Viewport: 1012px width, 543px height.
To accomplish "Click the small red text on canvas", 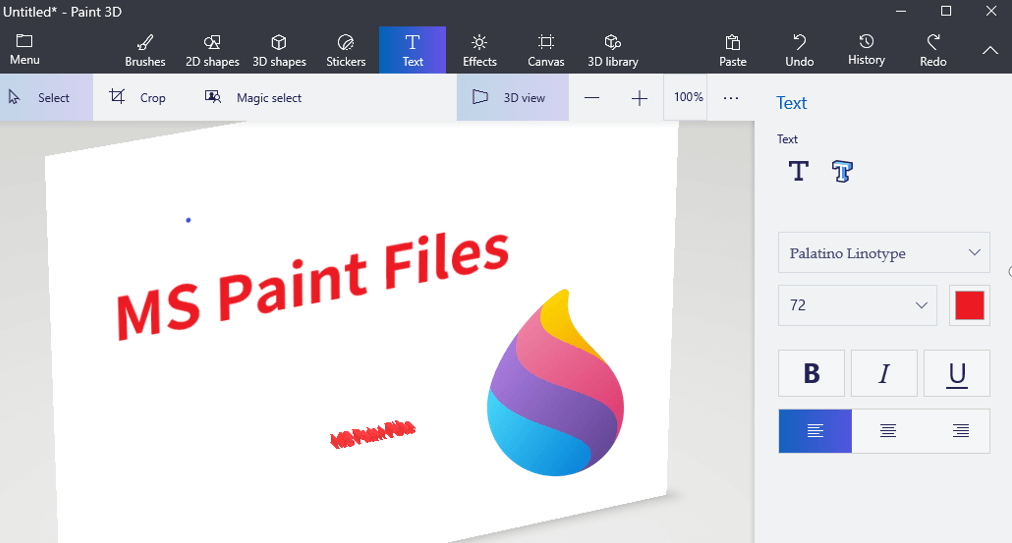I will click(372, 434).
